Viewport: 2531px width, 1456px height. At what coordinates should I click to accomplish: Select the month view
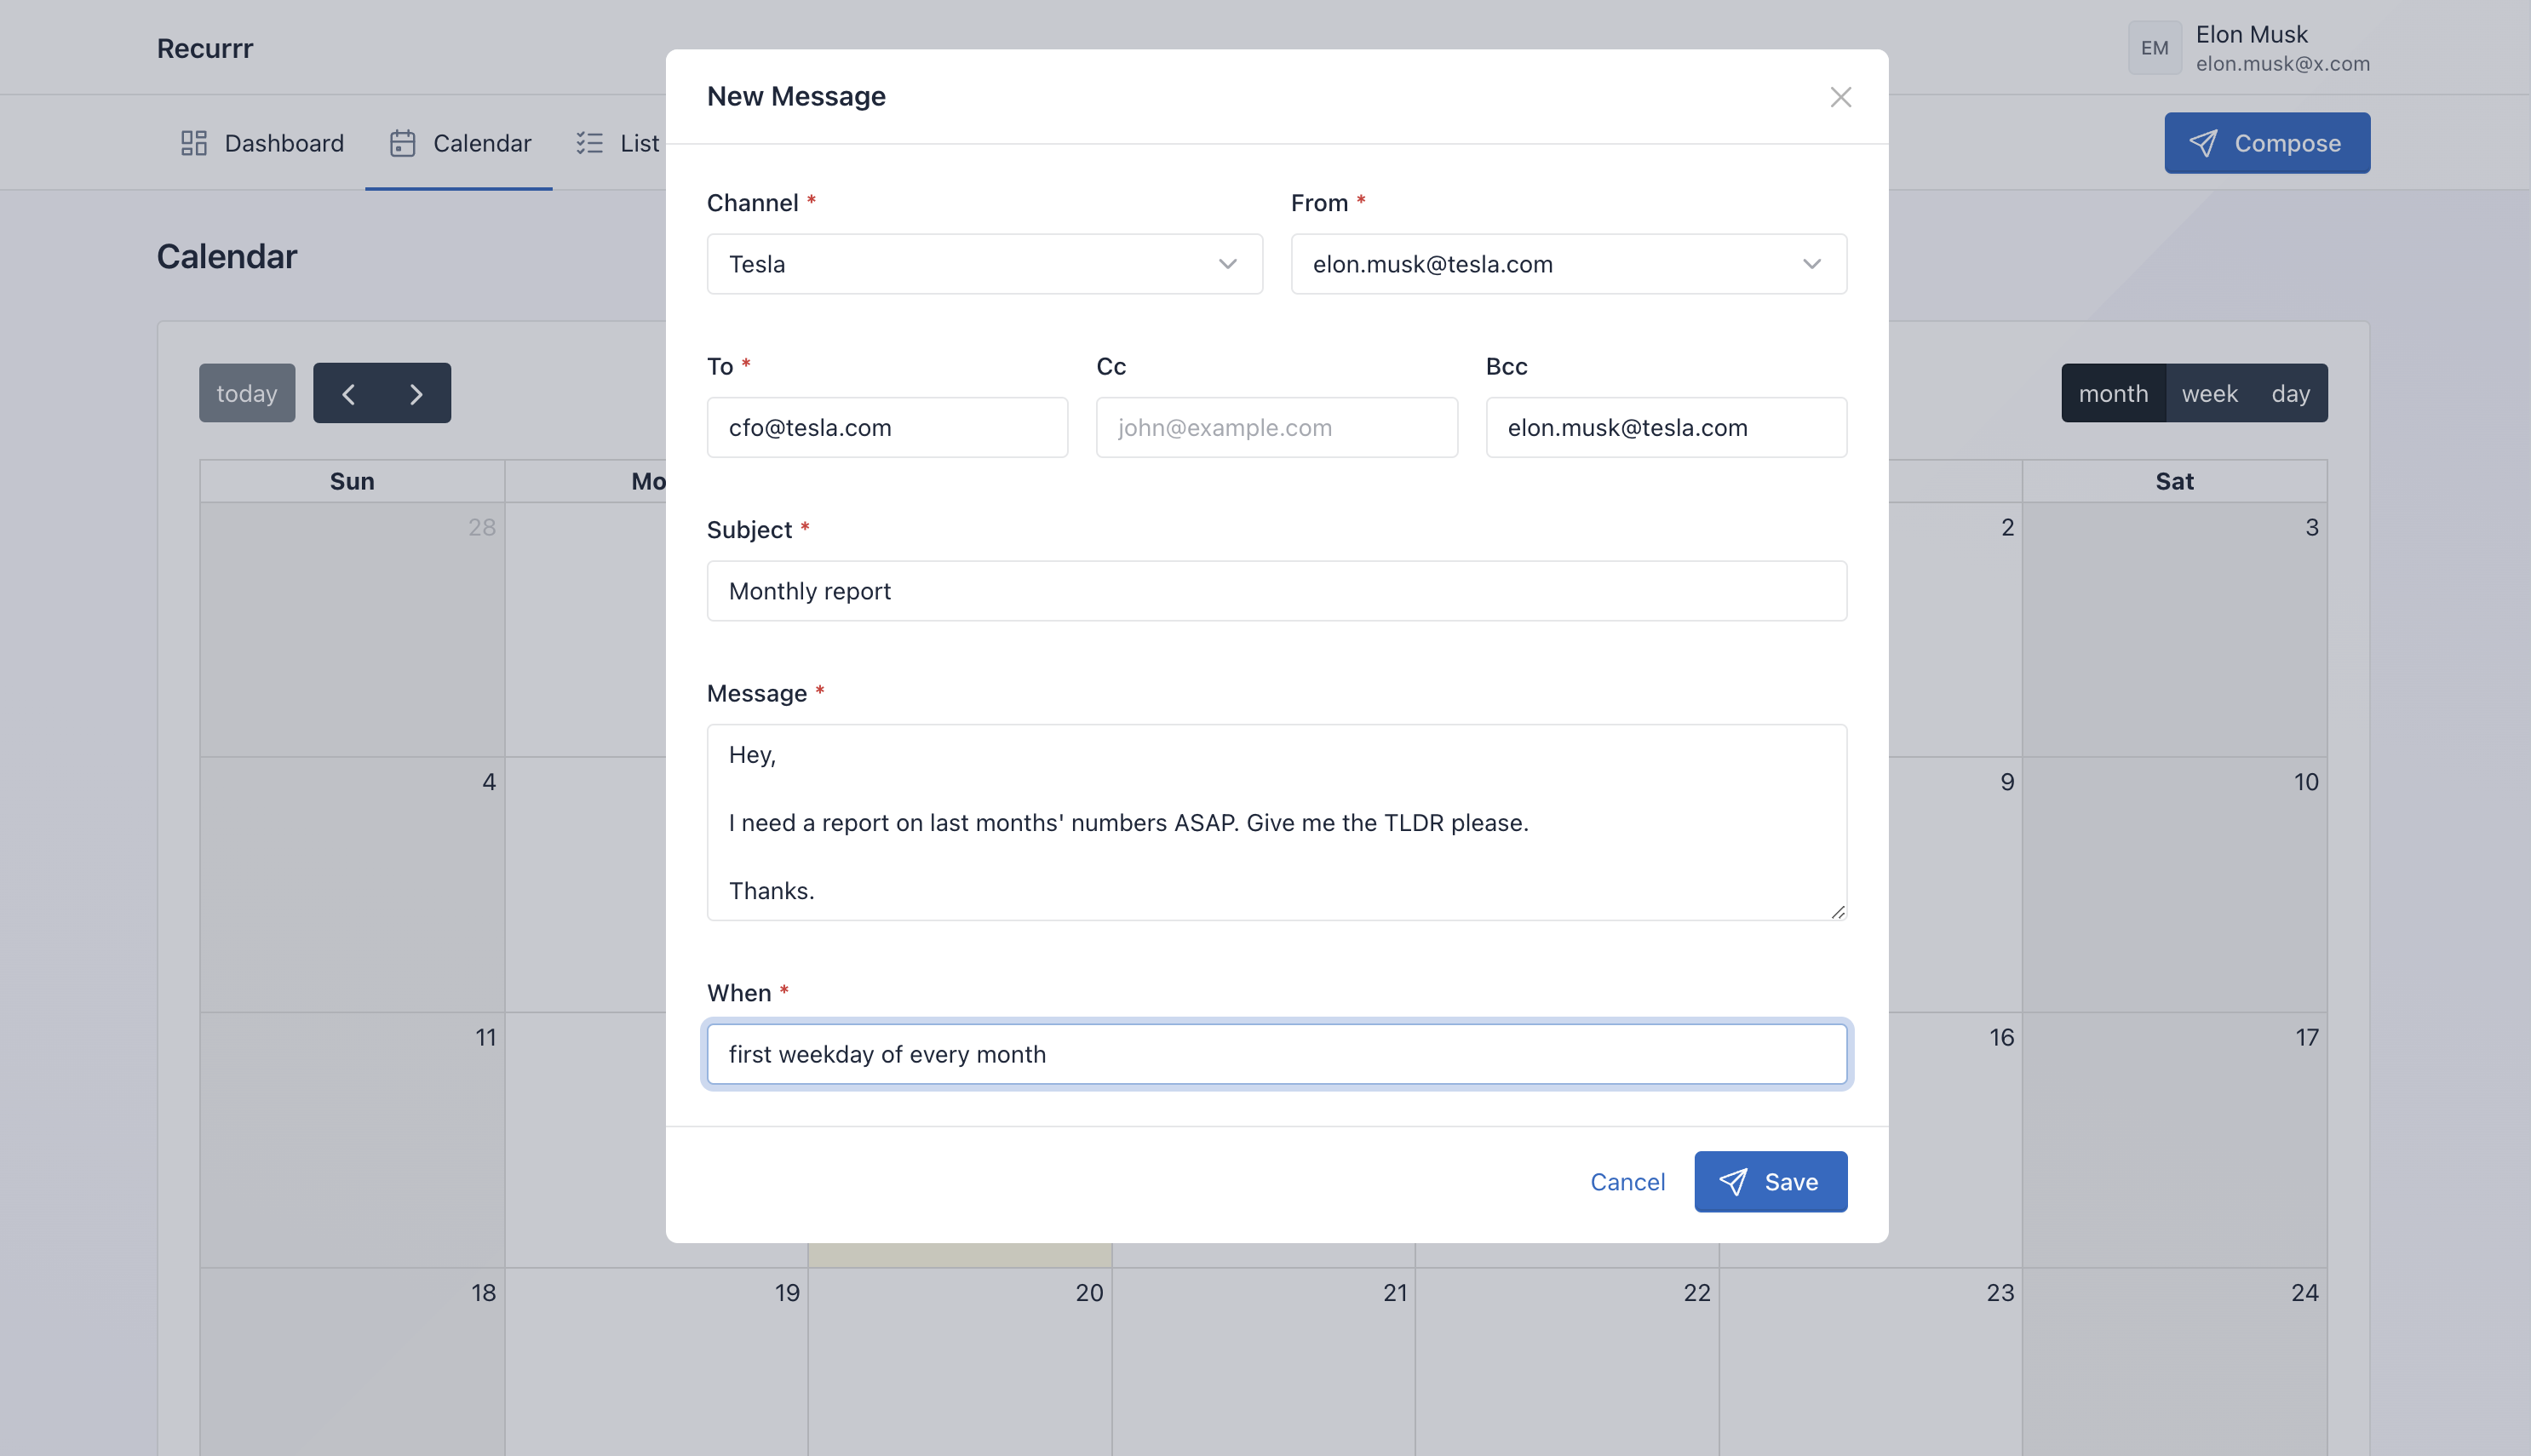click(x=2112, y=393)
